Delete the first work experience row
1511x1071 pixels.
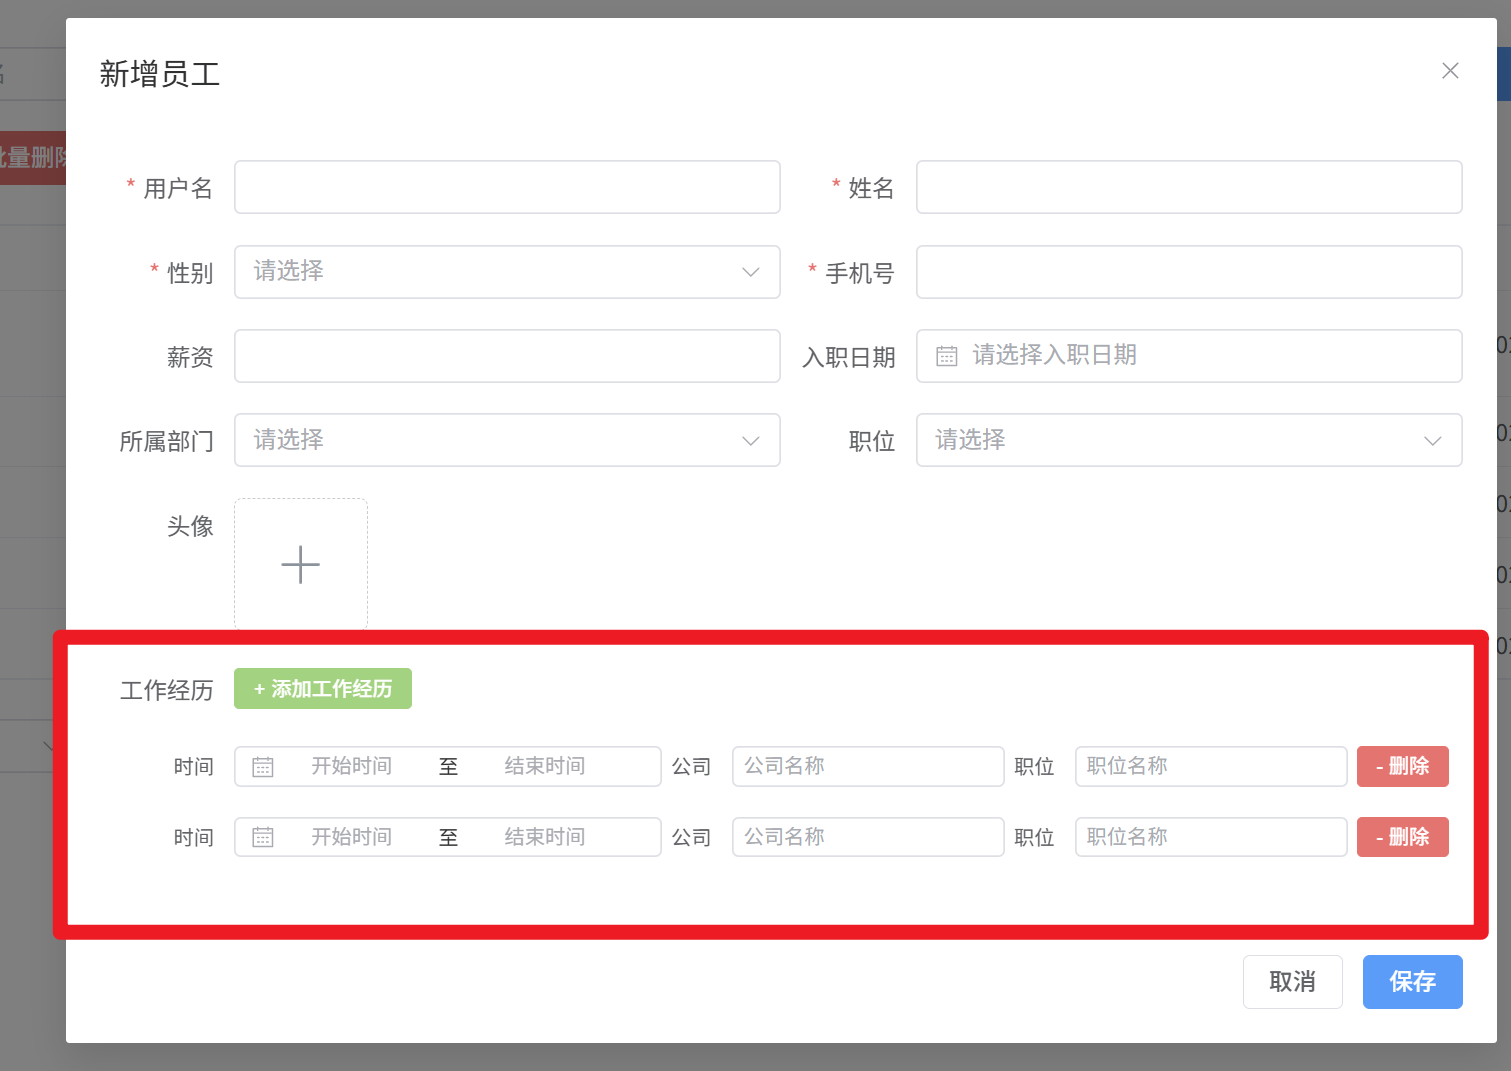tap(1402, 767)
